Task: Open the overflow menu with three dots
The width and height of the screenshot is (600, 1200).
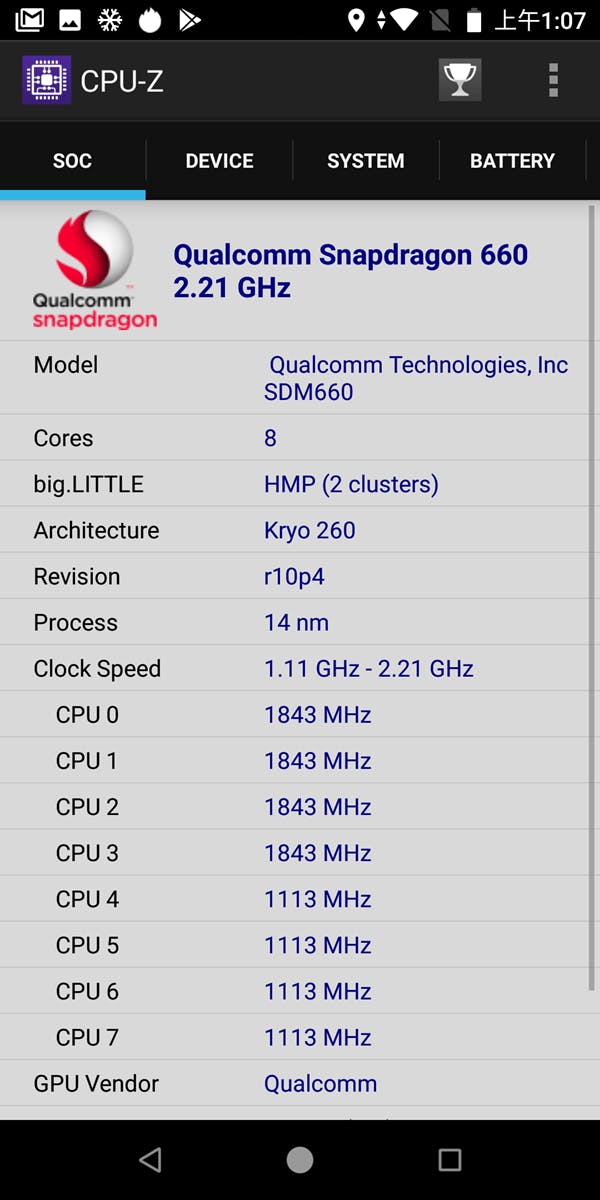Action: (553, 80)
